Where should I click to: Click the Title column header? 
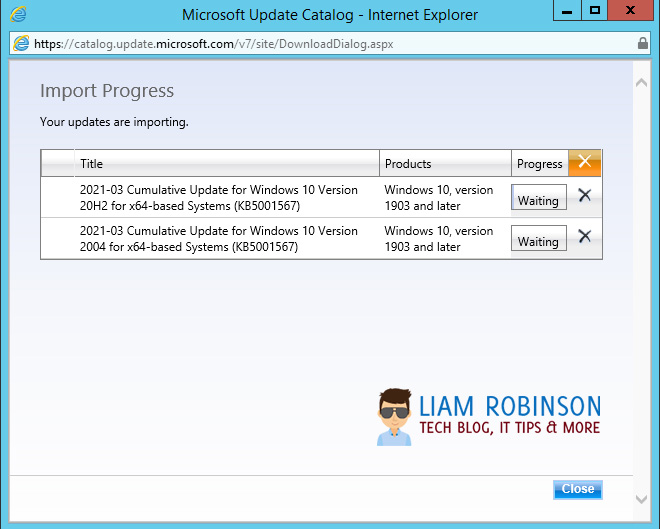pos(227,163)
